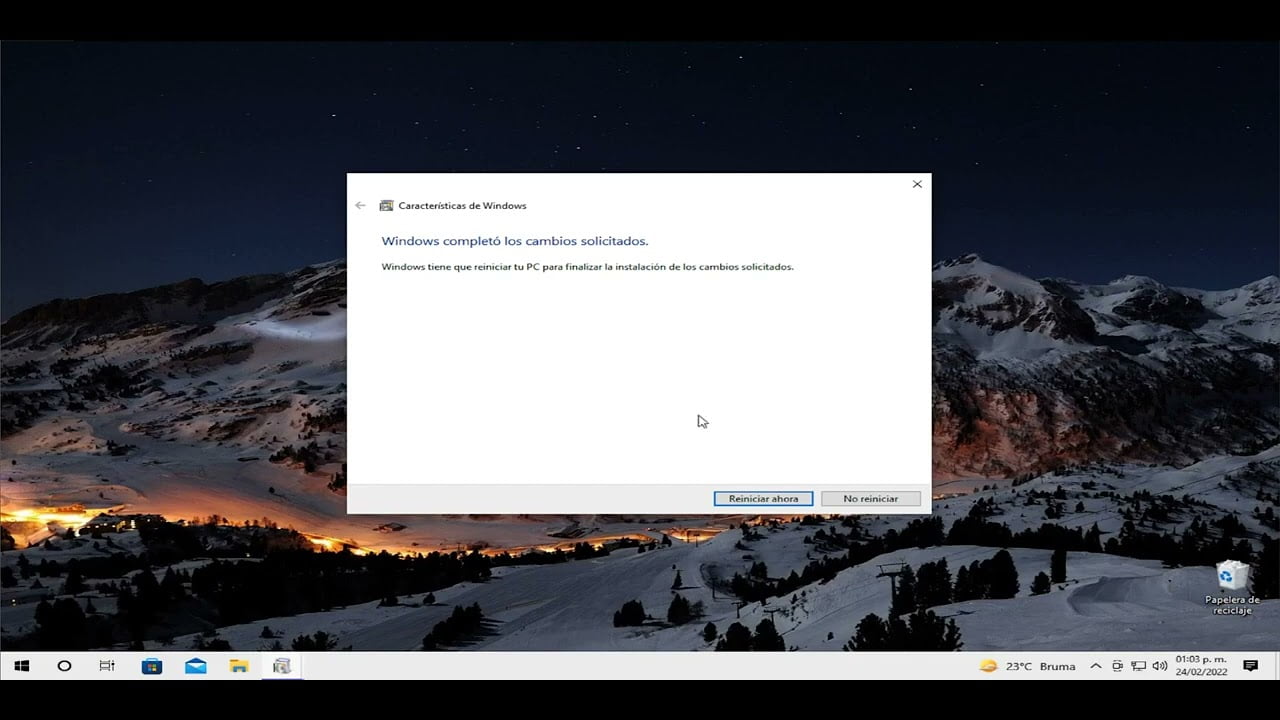Choose the No reiniciar button
Screen dimensions: 1280x720
coord(870,498)
